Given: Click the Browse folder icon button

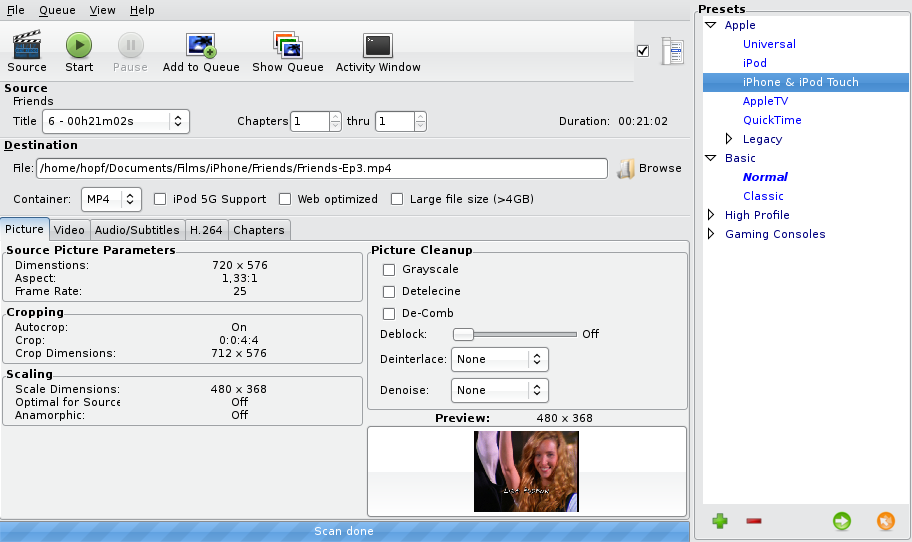Looking at the screenshot, I should point(626,169).
